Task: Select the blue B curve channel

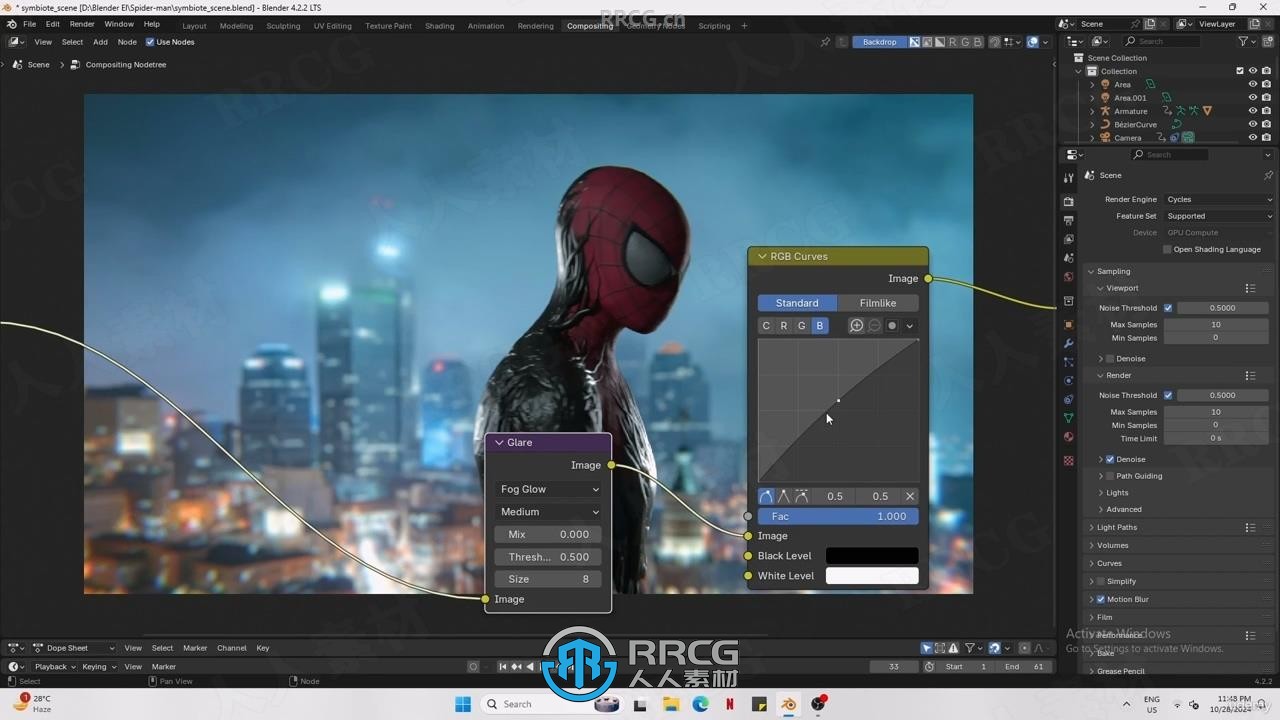Action: [820, 325]
